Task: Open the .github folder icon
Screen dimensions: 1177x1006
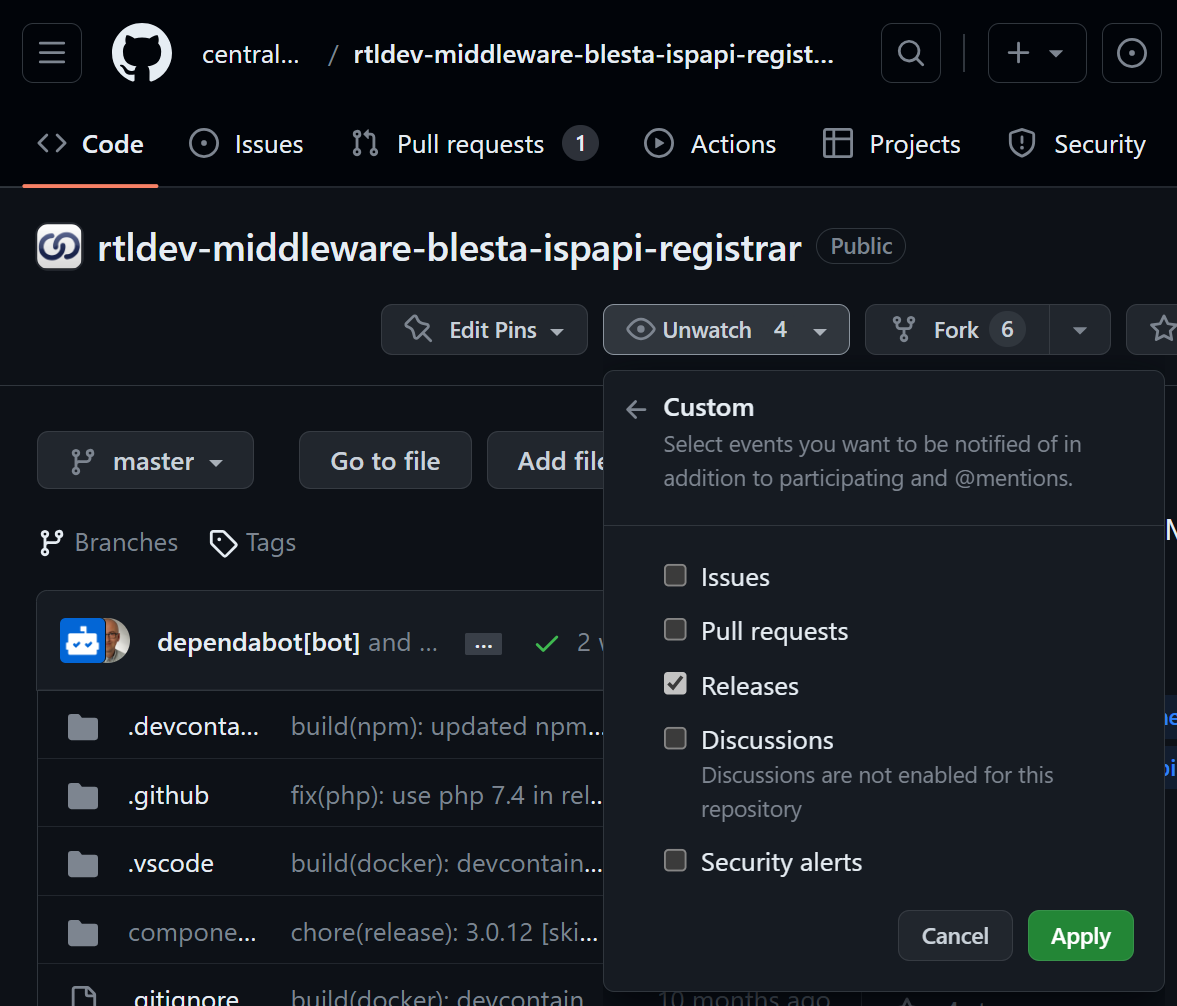Action: [83, 796]
